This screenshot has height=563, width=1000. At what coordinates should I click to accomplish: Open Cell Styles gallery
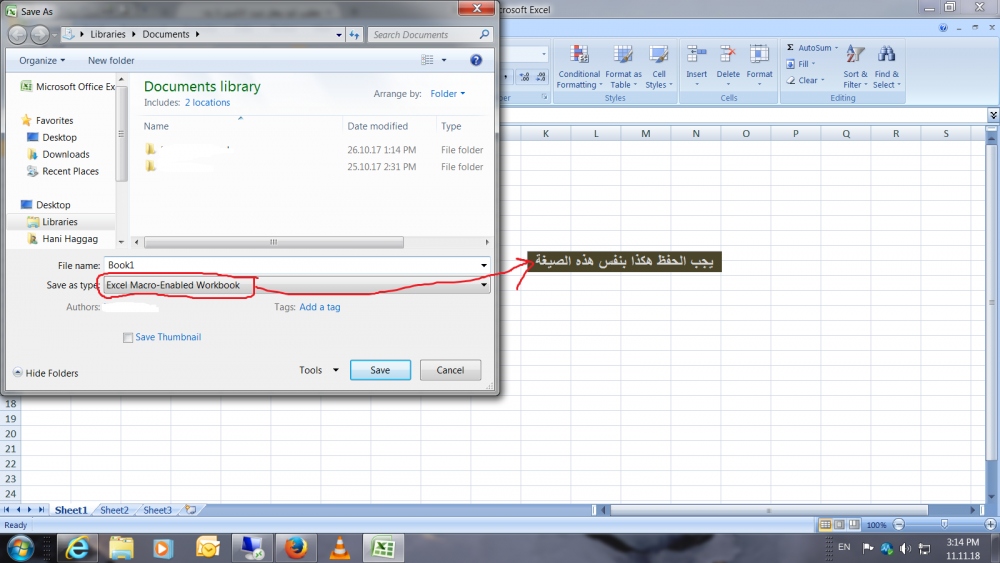click(x=659, y=67)
